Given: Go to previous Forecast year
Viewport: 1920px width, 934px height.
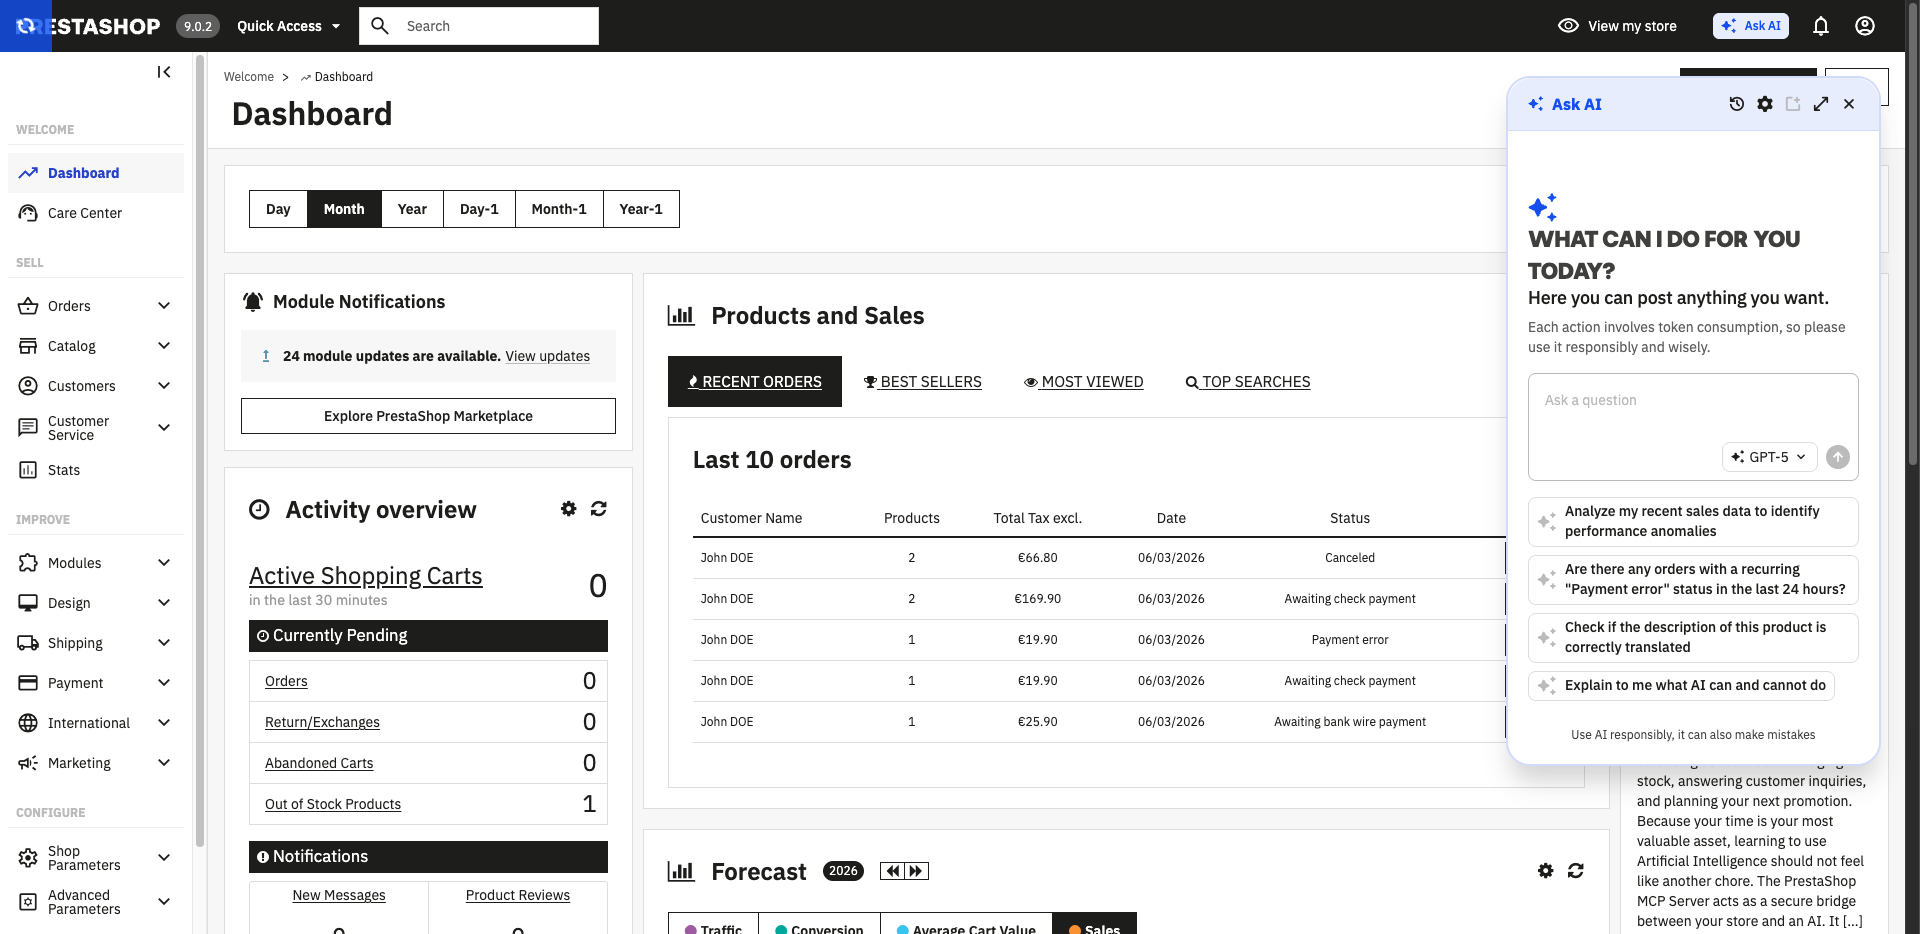Looking at the screenshot, I should 892,871.
